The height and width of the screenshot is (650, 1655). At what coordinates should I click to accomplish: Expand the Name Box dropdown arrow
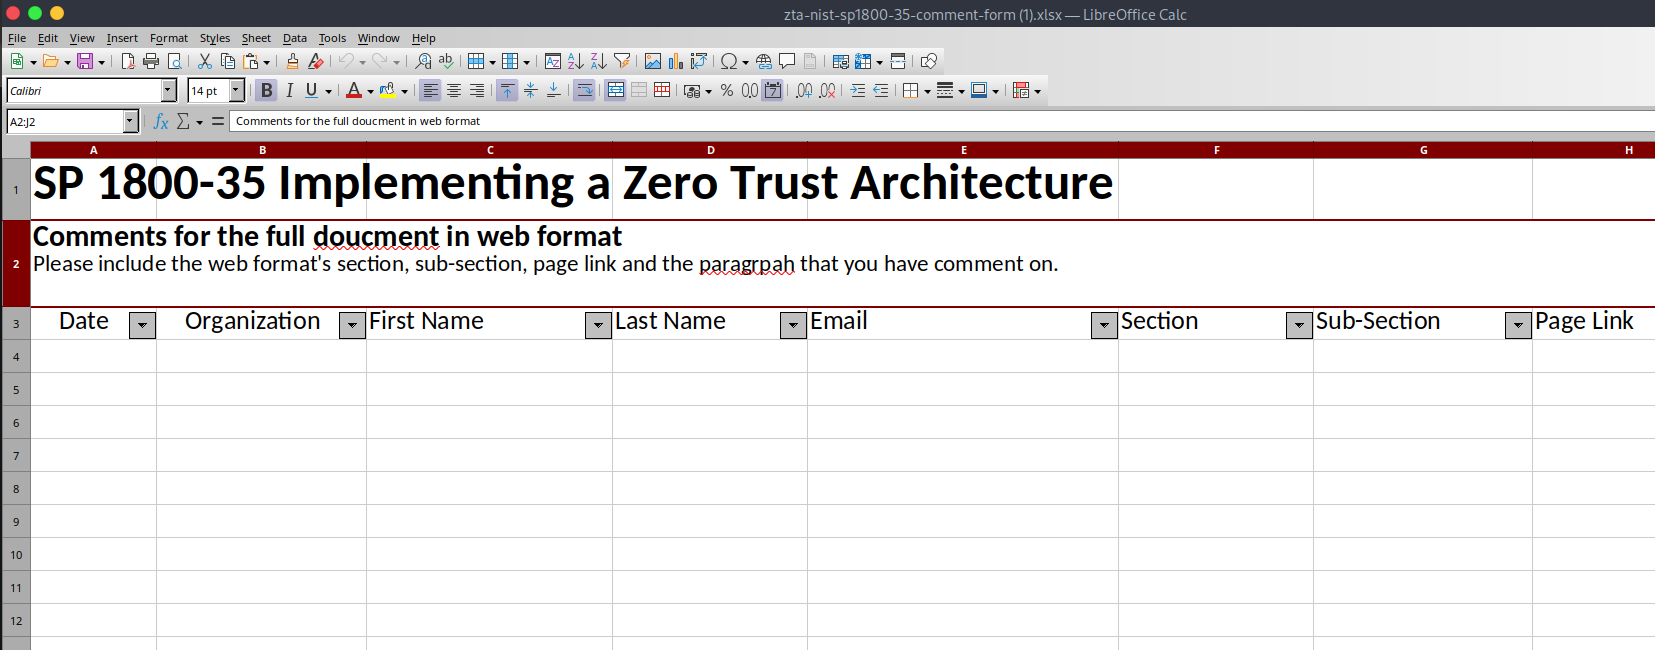130,121
